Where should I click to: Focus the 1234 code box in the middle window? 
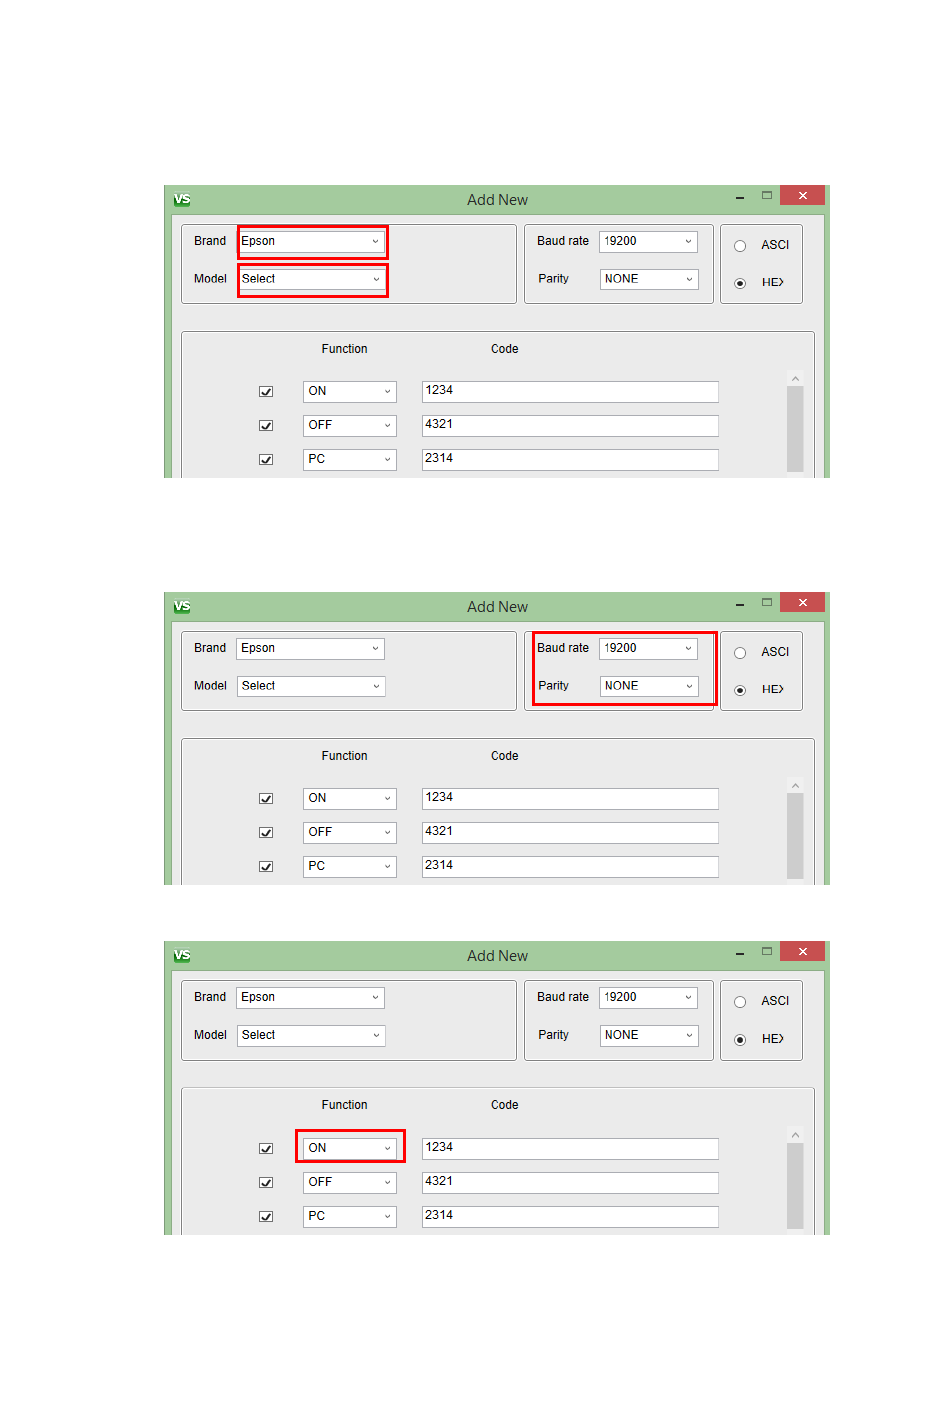coord(570,799)
